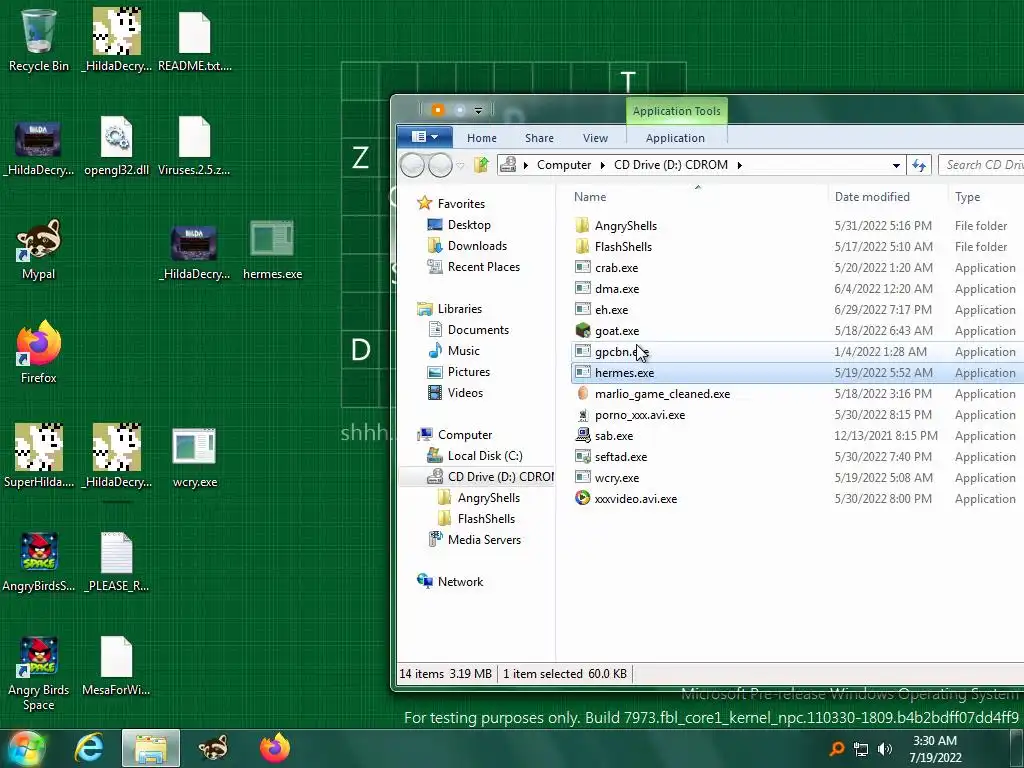Click the Windows Start orb
Viewport: 1024px width, 768px height.
(x=25, y=748)
